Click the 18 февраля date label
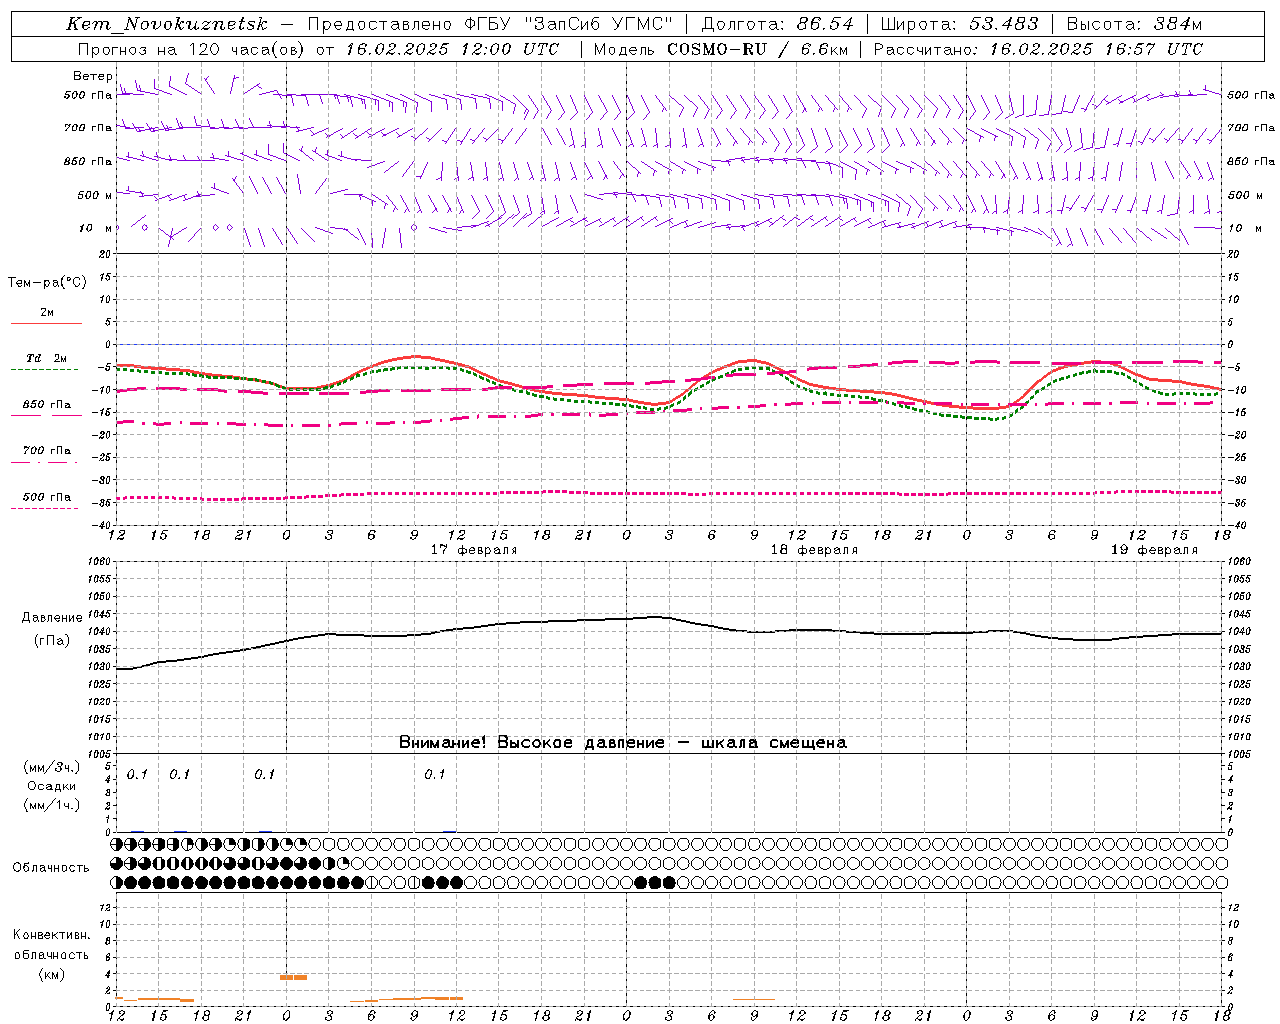 (814, 550)
